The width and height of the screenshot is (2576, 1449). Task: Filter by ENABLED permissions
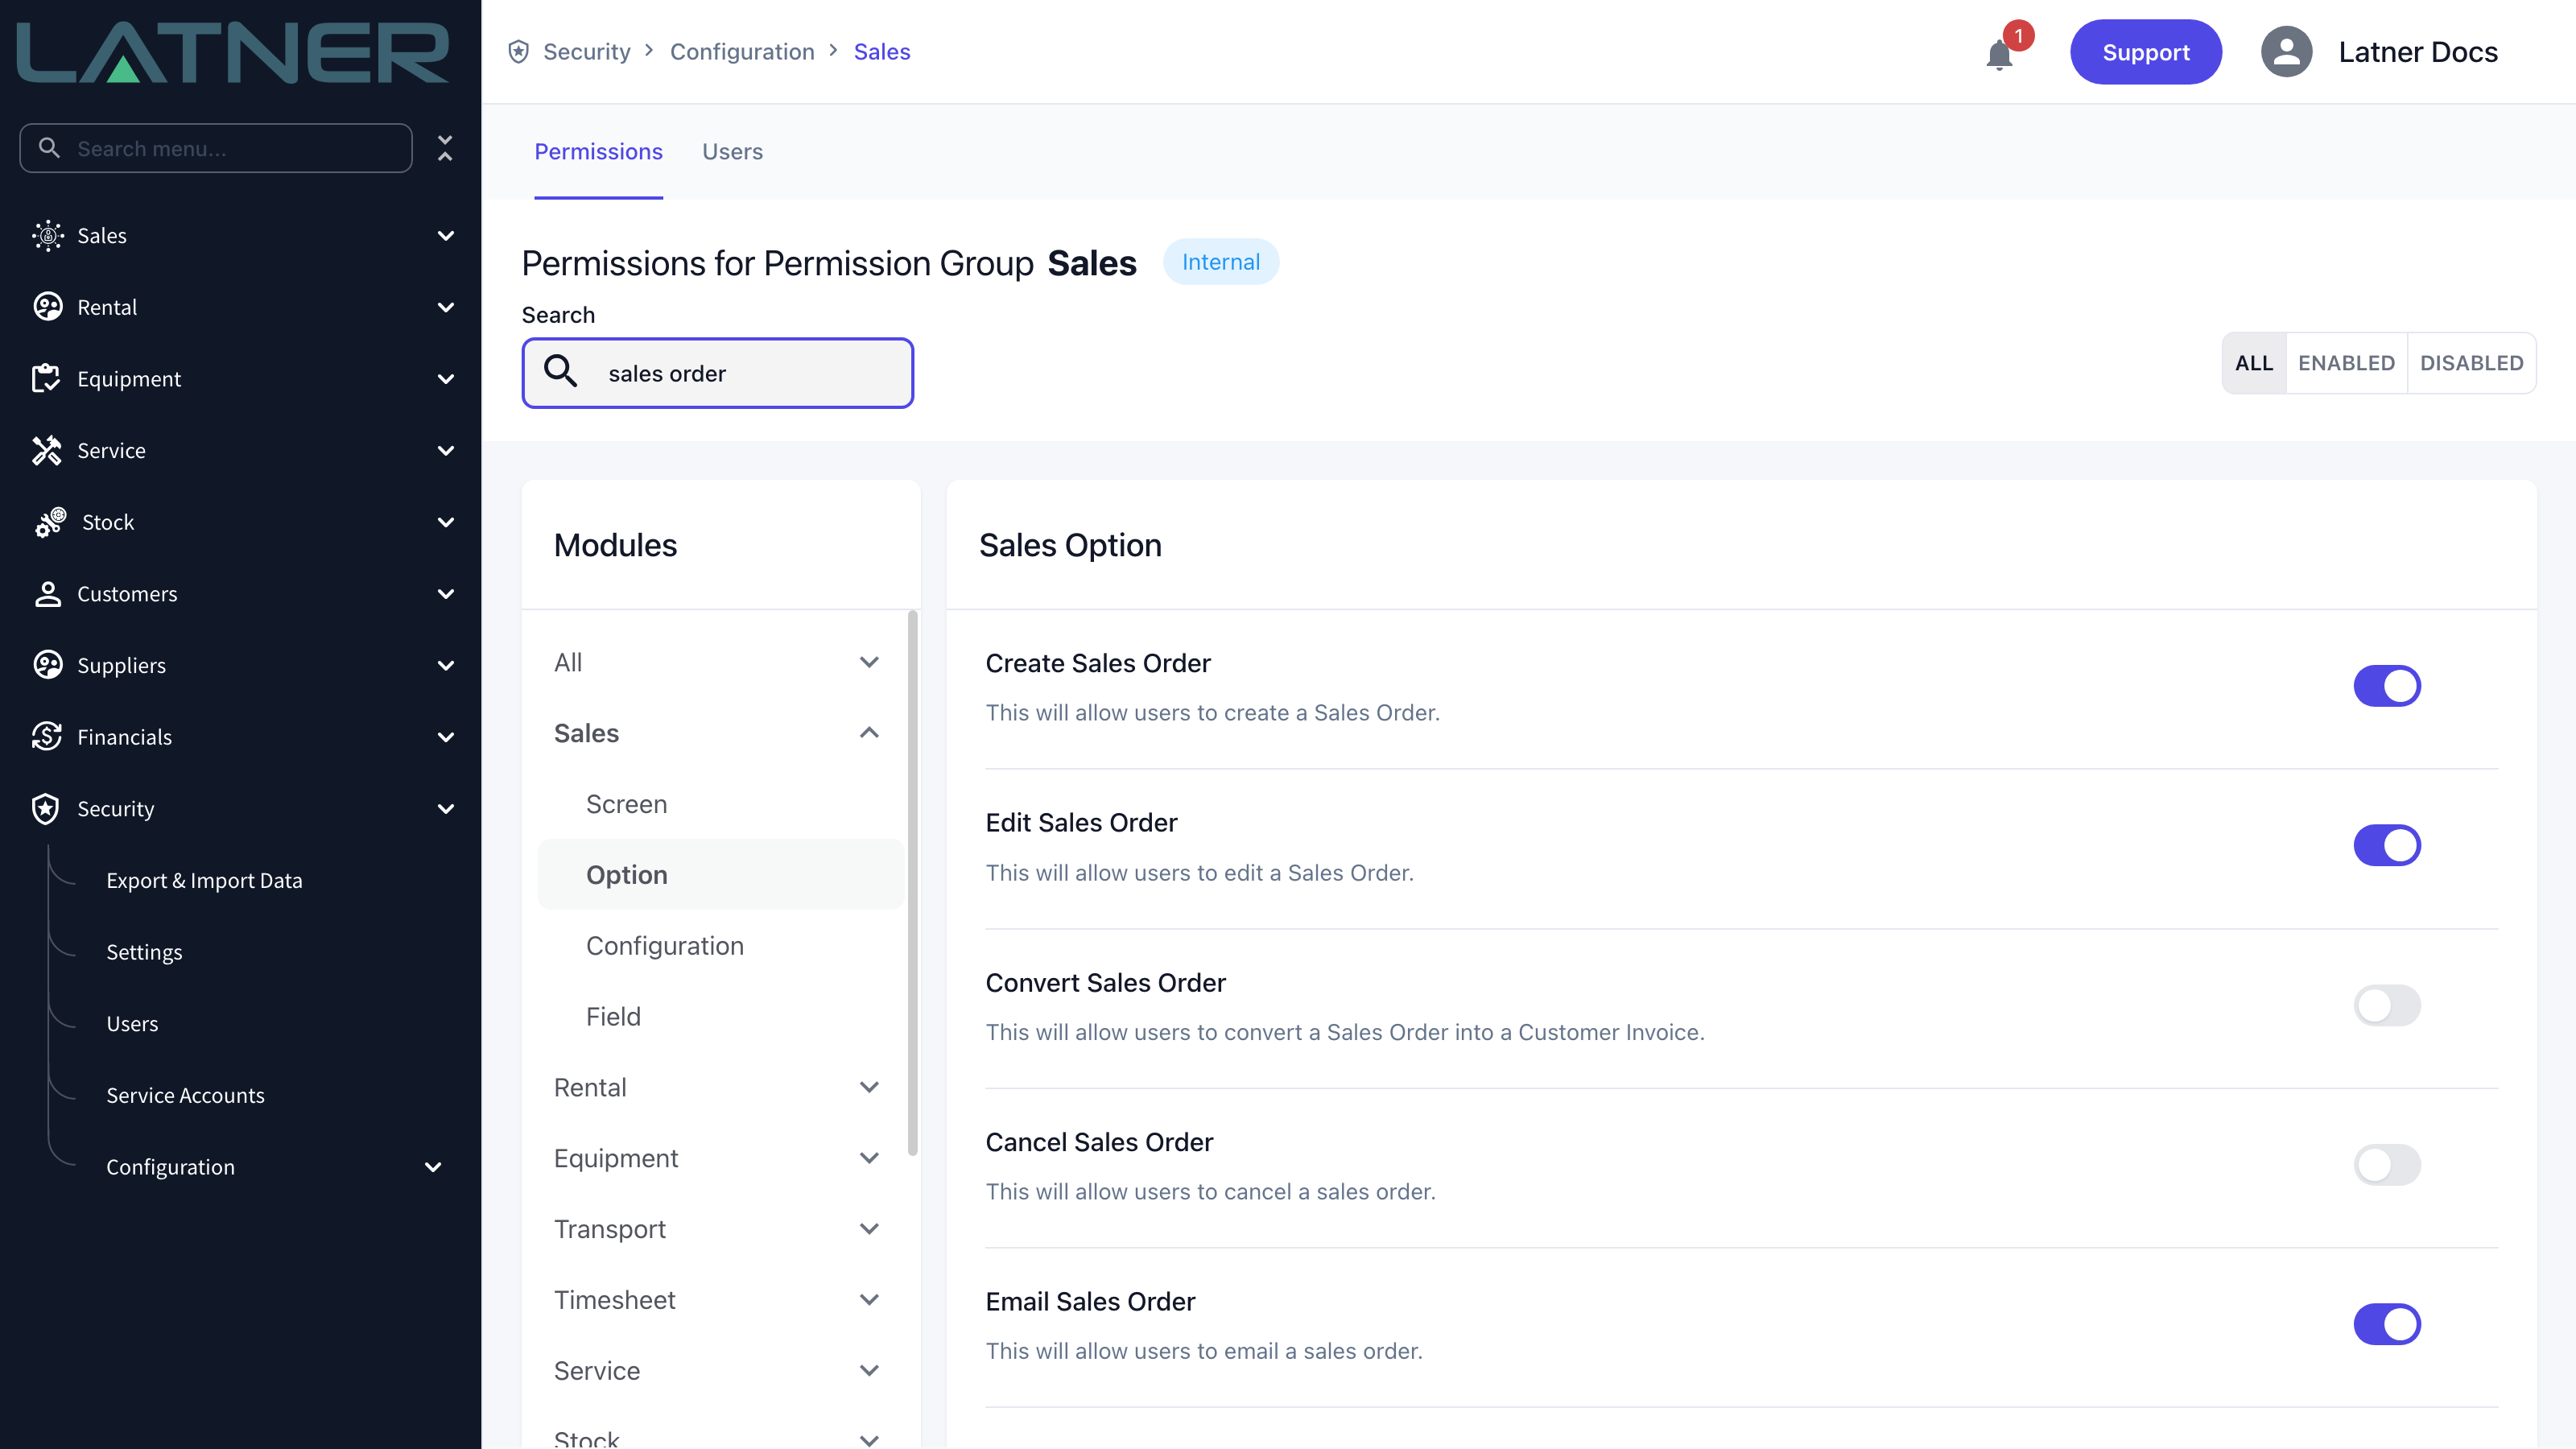click(2346, 363)
